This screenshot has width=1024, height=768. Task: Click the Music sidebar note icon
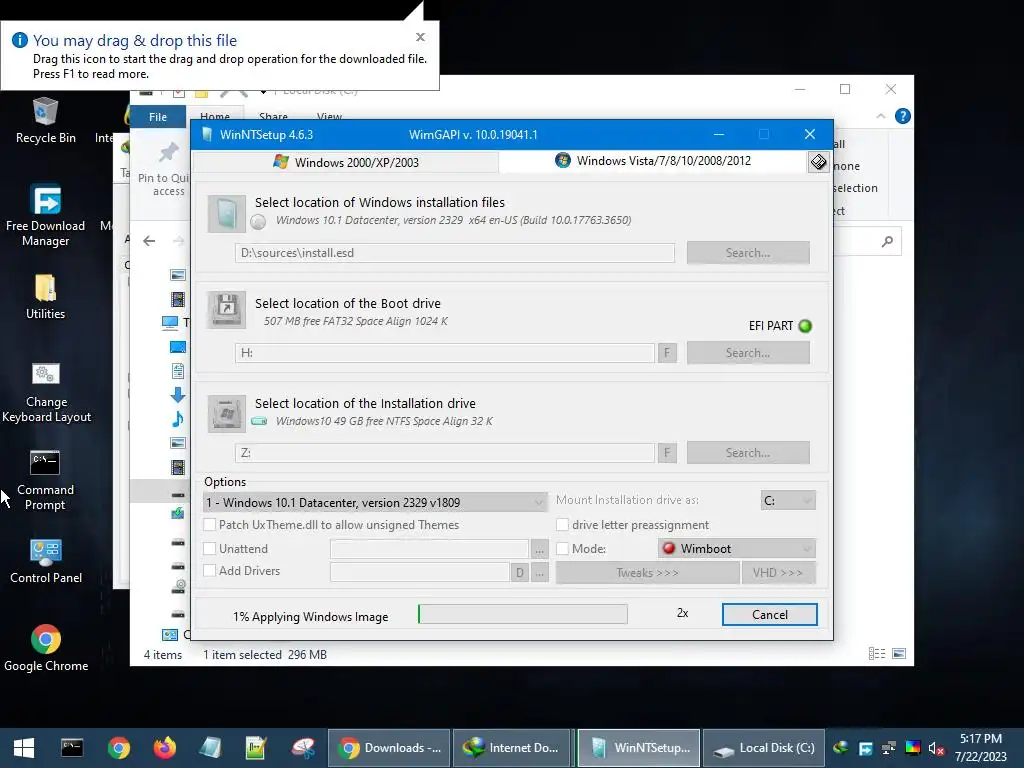(178, 419)
